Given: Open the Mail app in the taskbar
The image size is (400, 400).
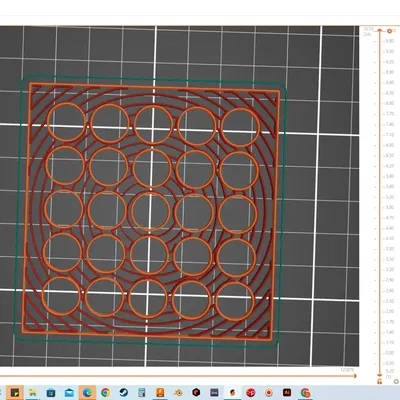Looking at the screenshot, I should click(x=69, y=392).
